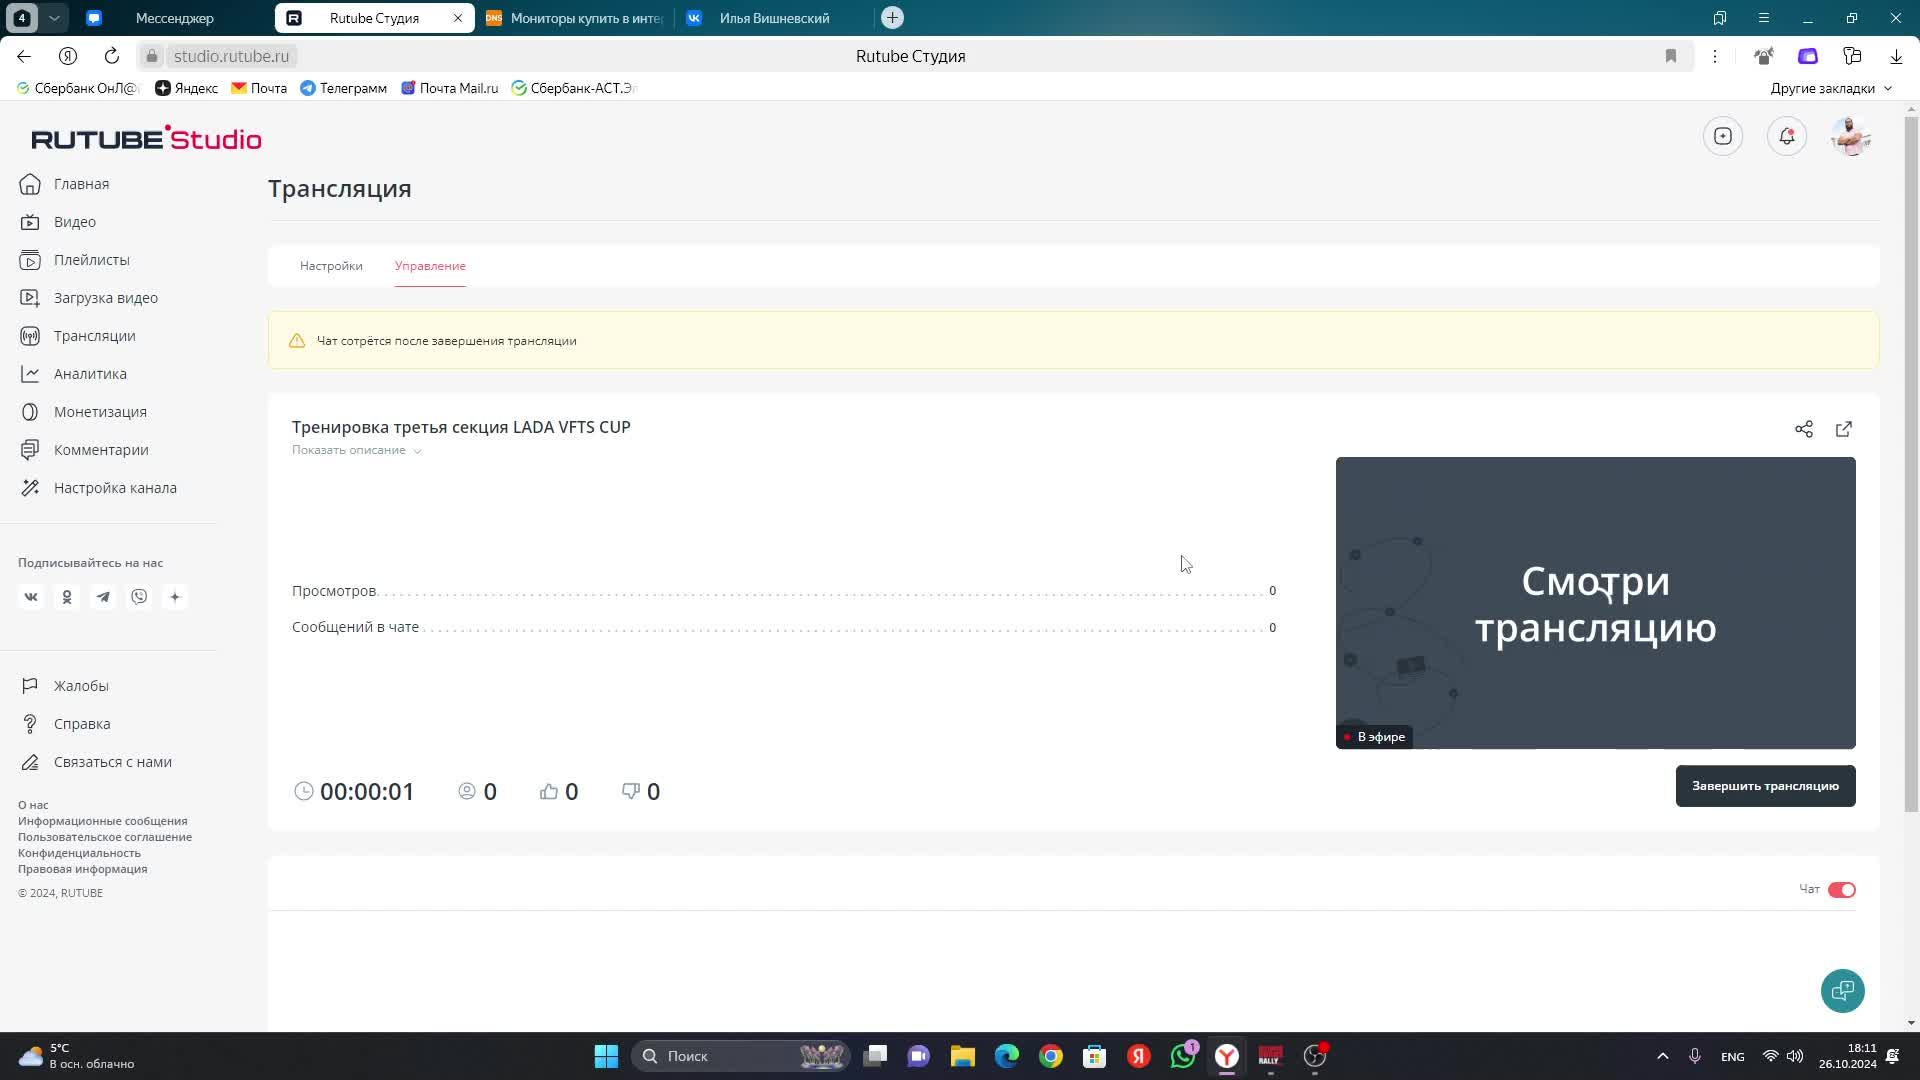
Task: Open the Пользовательское соглашение link
Action: coord(105,837)
